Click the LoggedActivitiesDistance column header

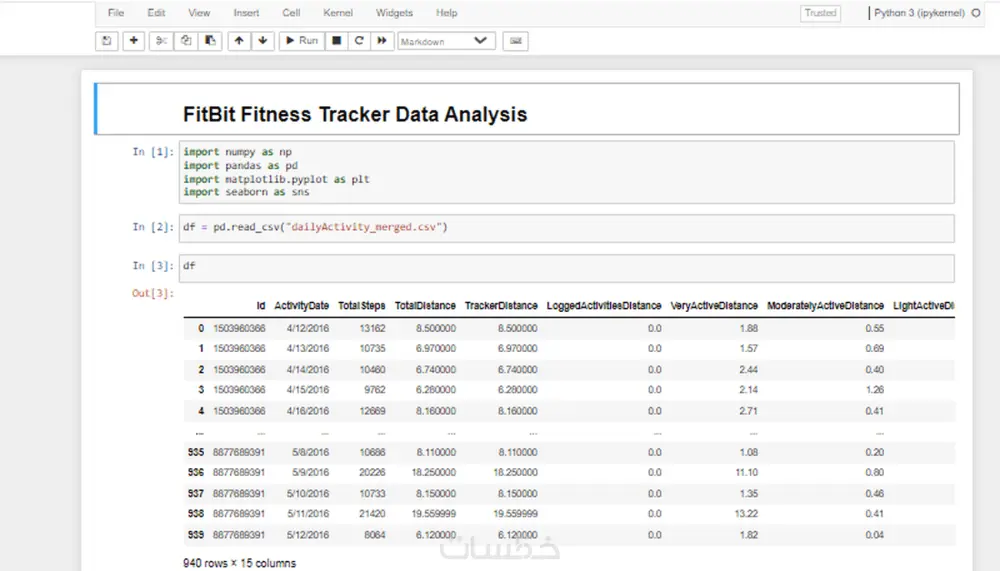pos(604,306)
